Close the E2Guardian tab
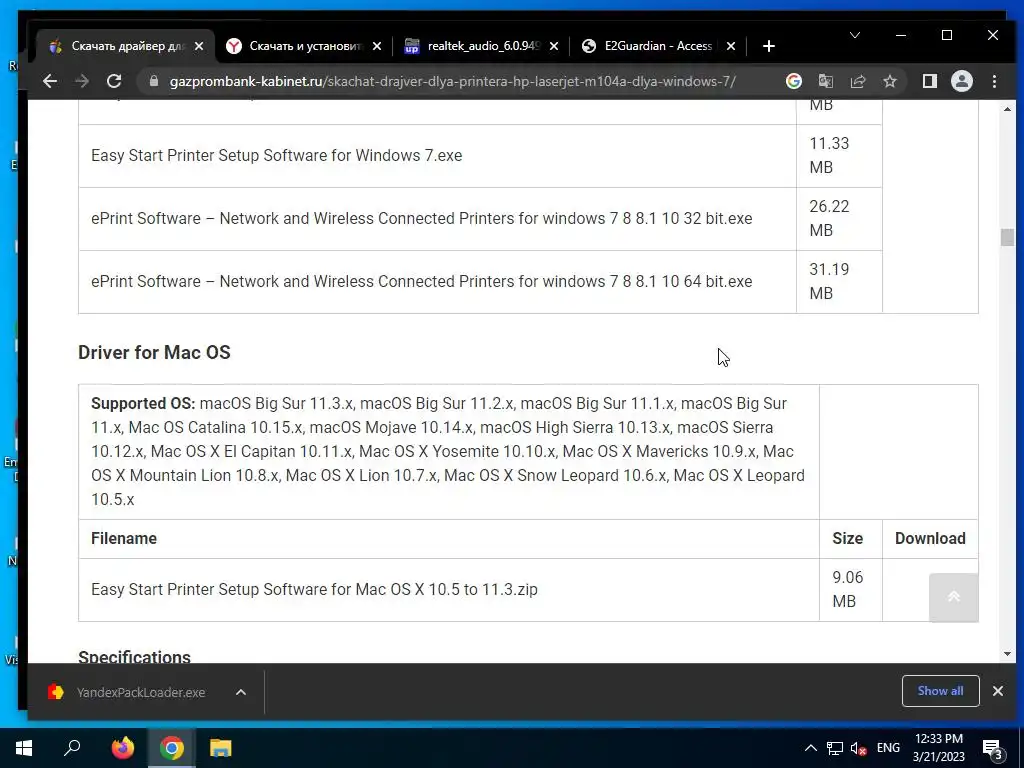1024x768 pixels. (731, 46)
